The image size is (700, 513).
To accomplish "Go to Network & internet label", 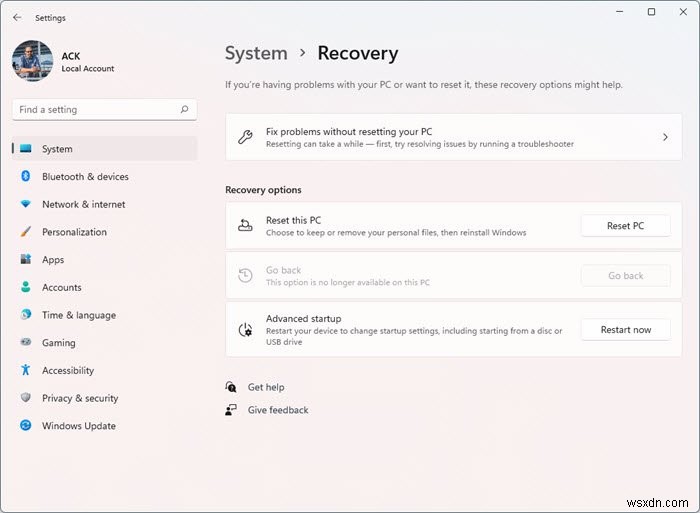I will coord(83,204).
